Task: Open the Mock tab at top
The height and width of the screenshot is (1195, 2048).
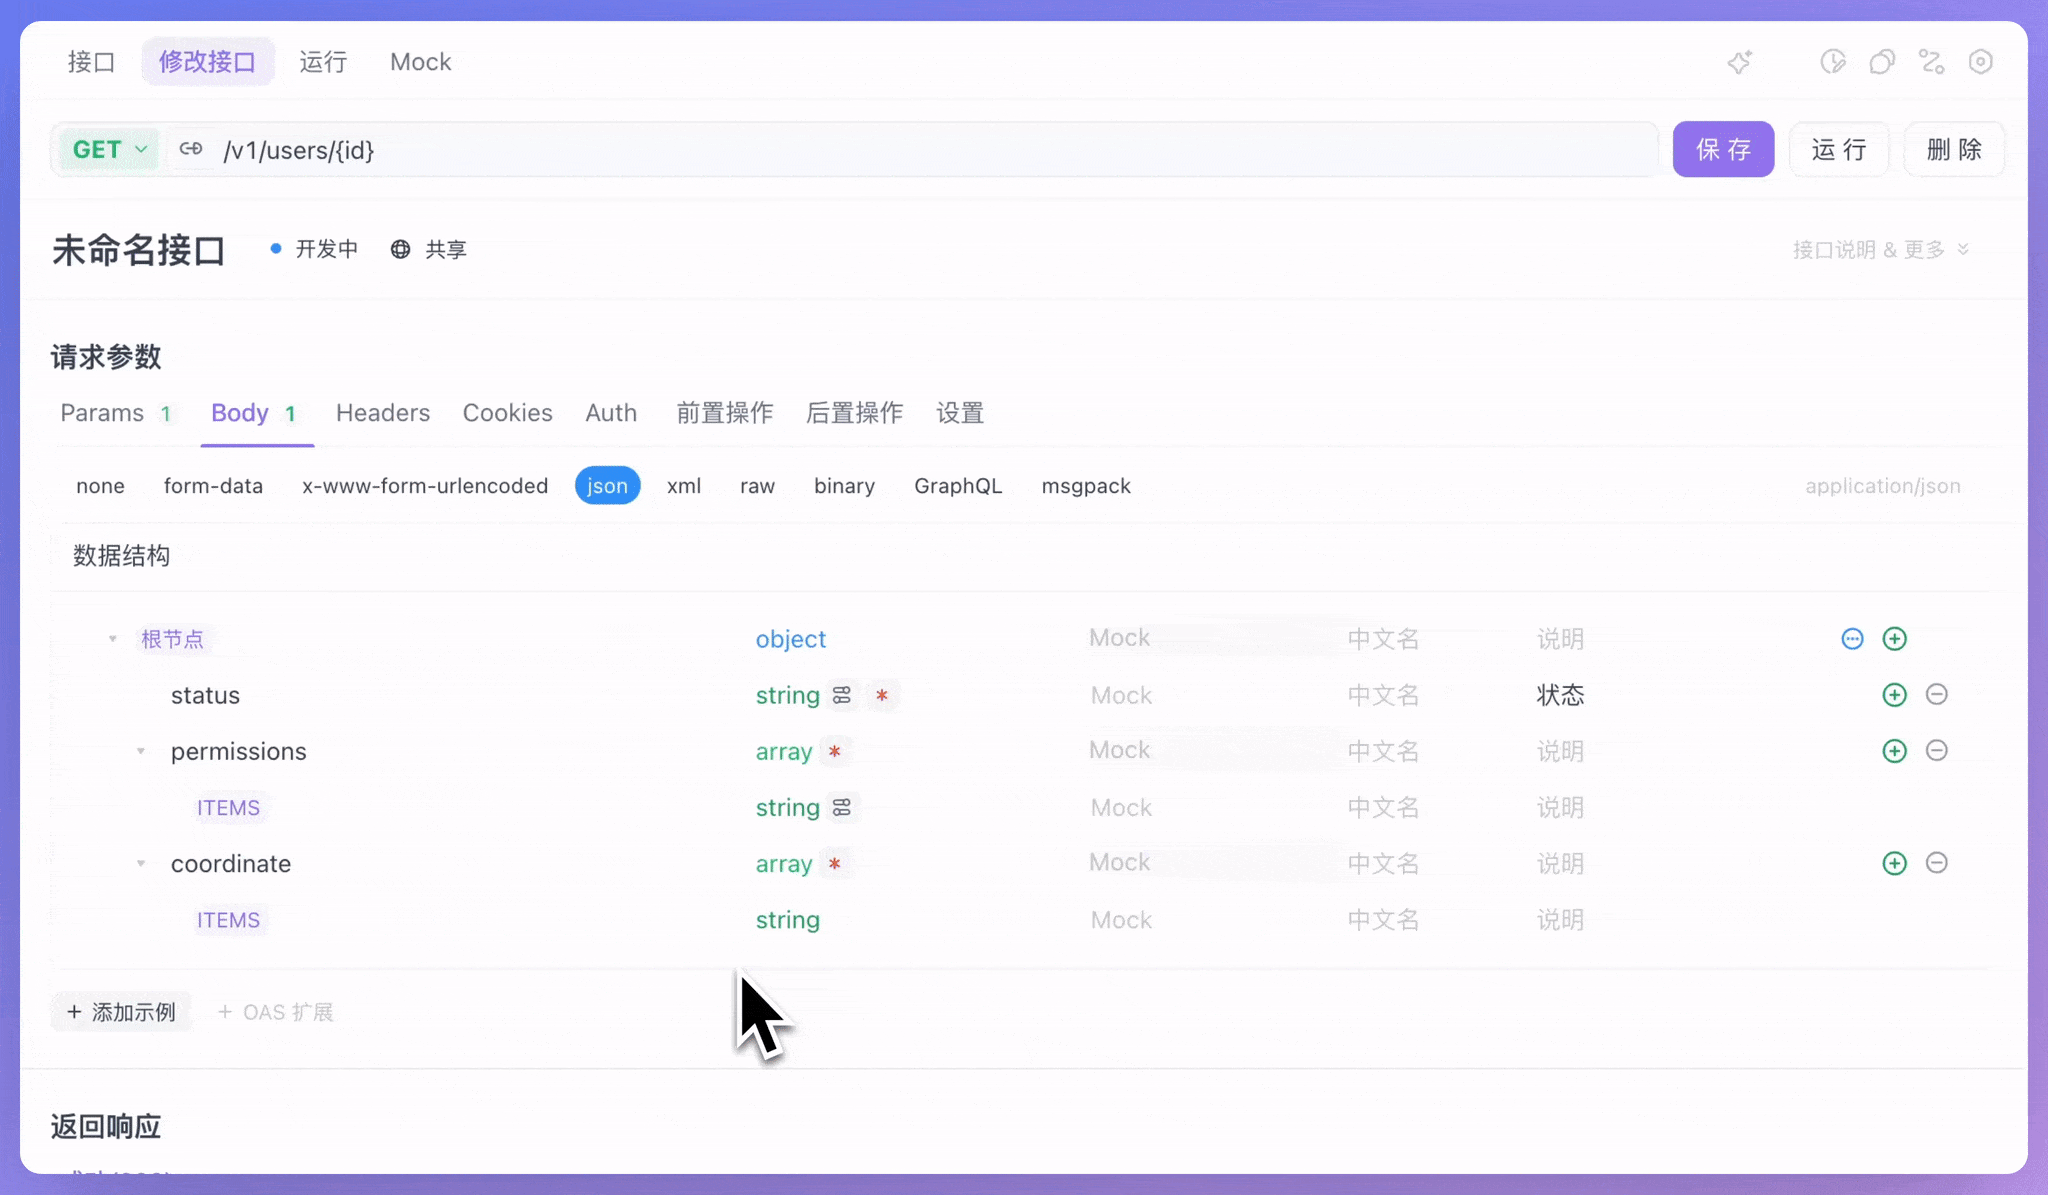Action: [x=420, y=62]
